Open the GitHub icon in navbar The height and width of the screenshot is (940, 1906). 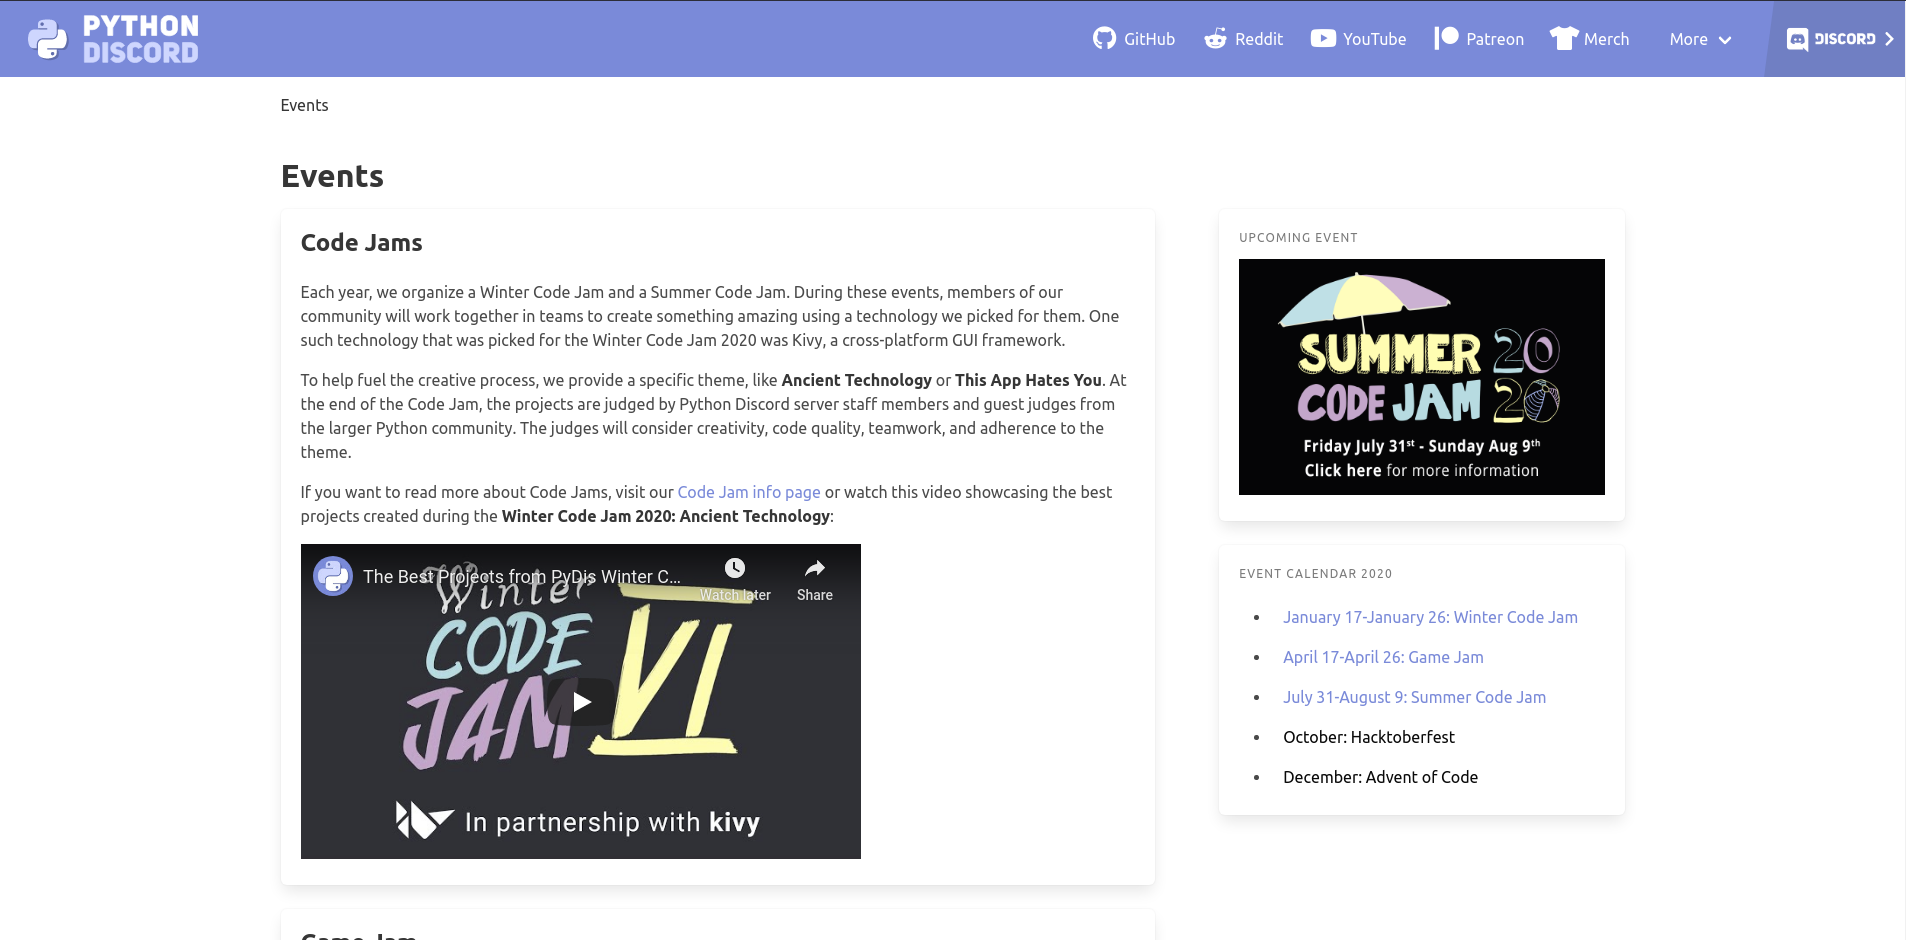1104,39
